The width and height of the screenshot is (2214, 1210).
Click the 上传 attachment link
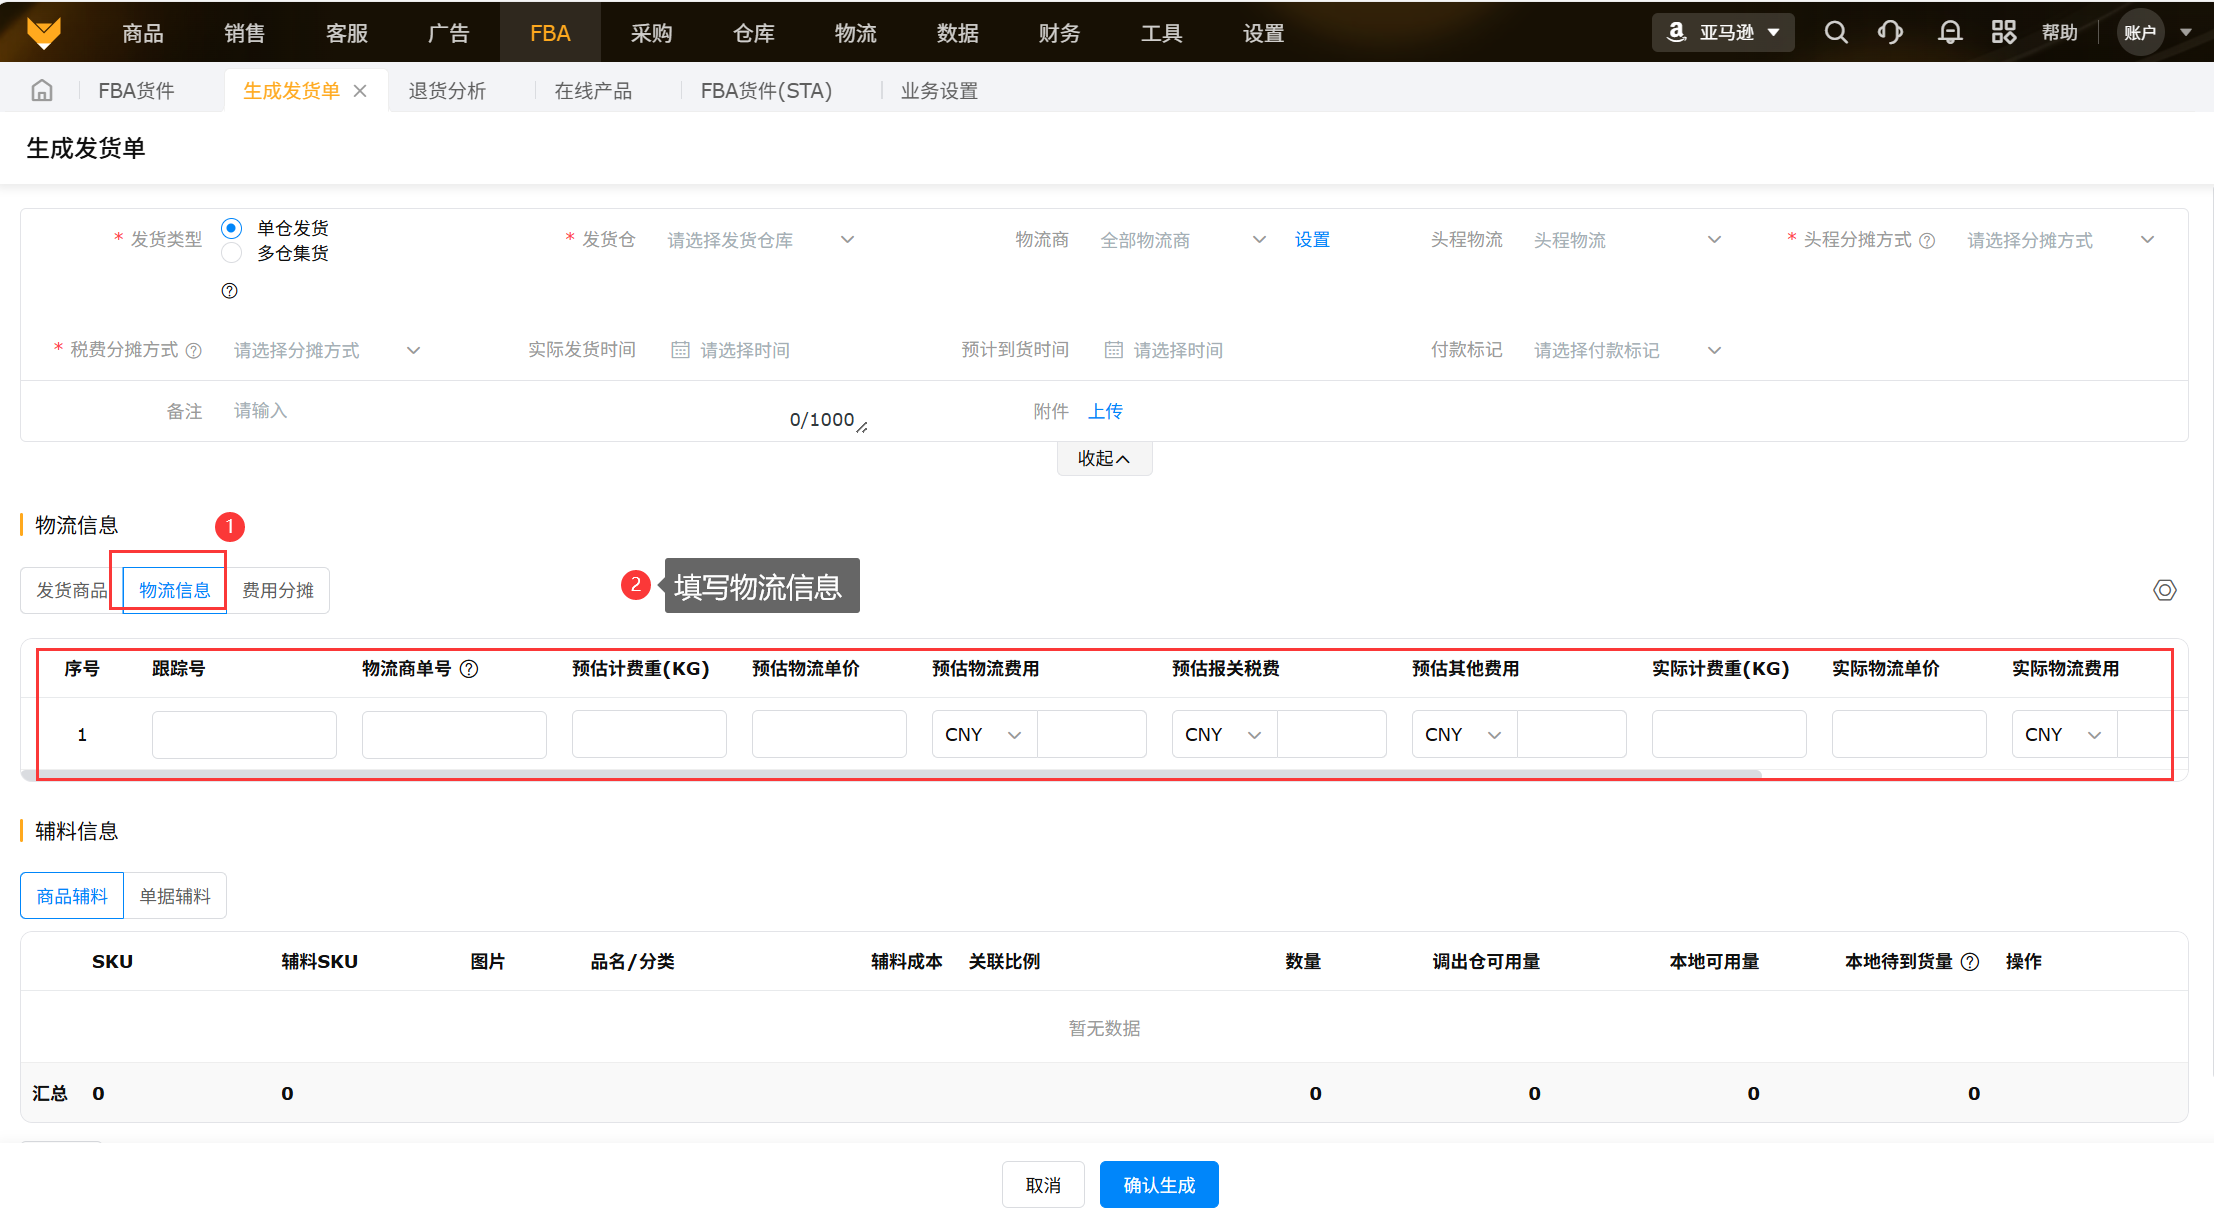[1105, 411]
